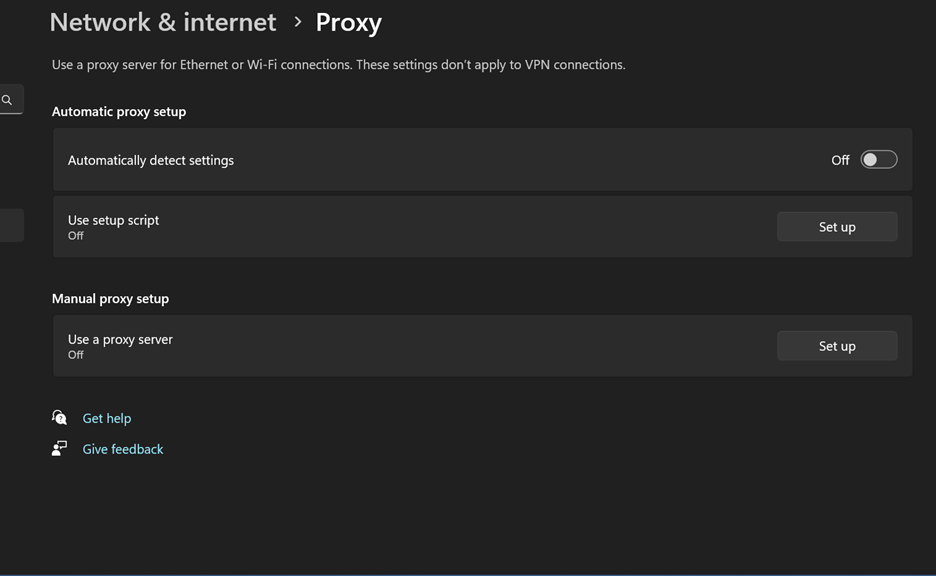Open Set up for Use a proxy server

pos(837,346)
